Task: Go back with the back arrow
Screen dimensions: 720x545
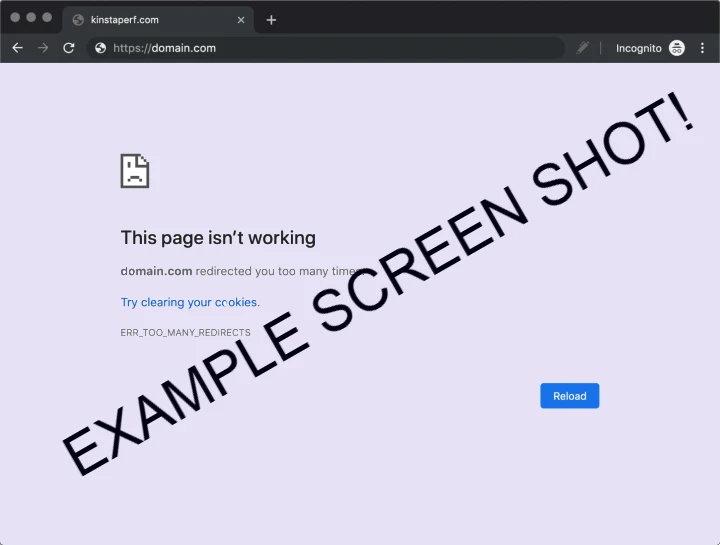Action: coord(17,48)
